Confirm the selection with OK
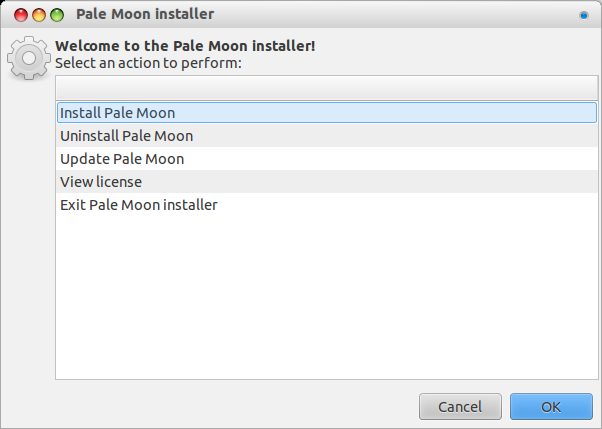The width and height of the screenshot is (602, 429). [551, 406]
